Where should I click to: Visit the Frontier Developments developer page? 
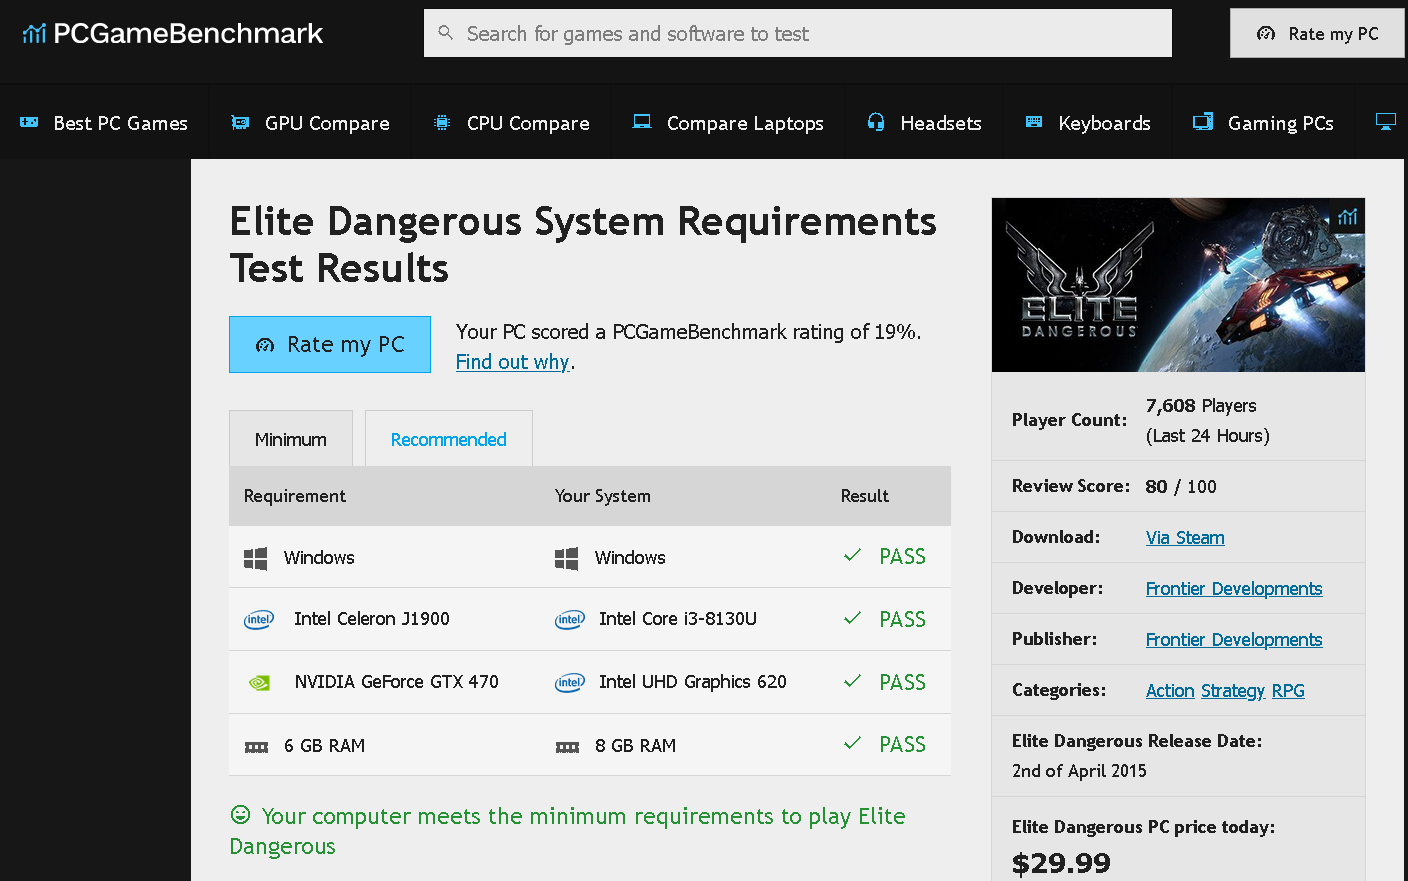1234,588
